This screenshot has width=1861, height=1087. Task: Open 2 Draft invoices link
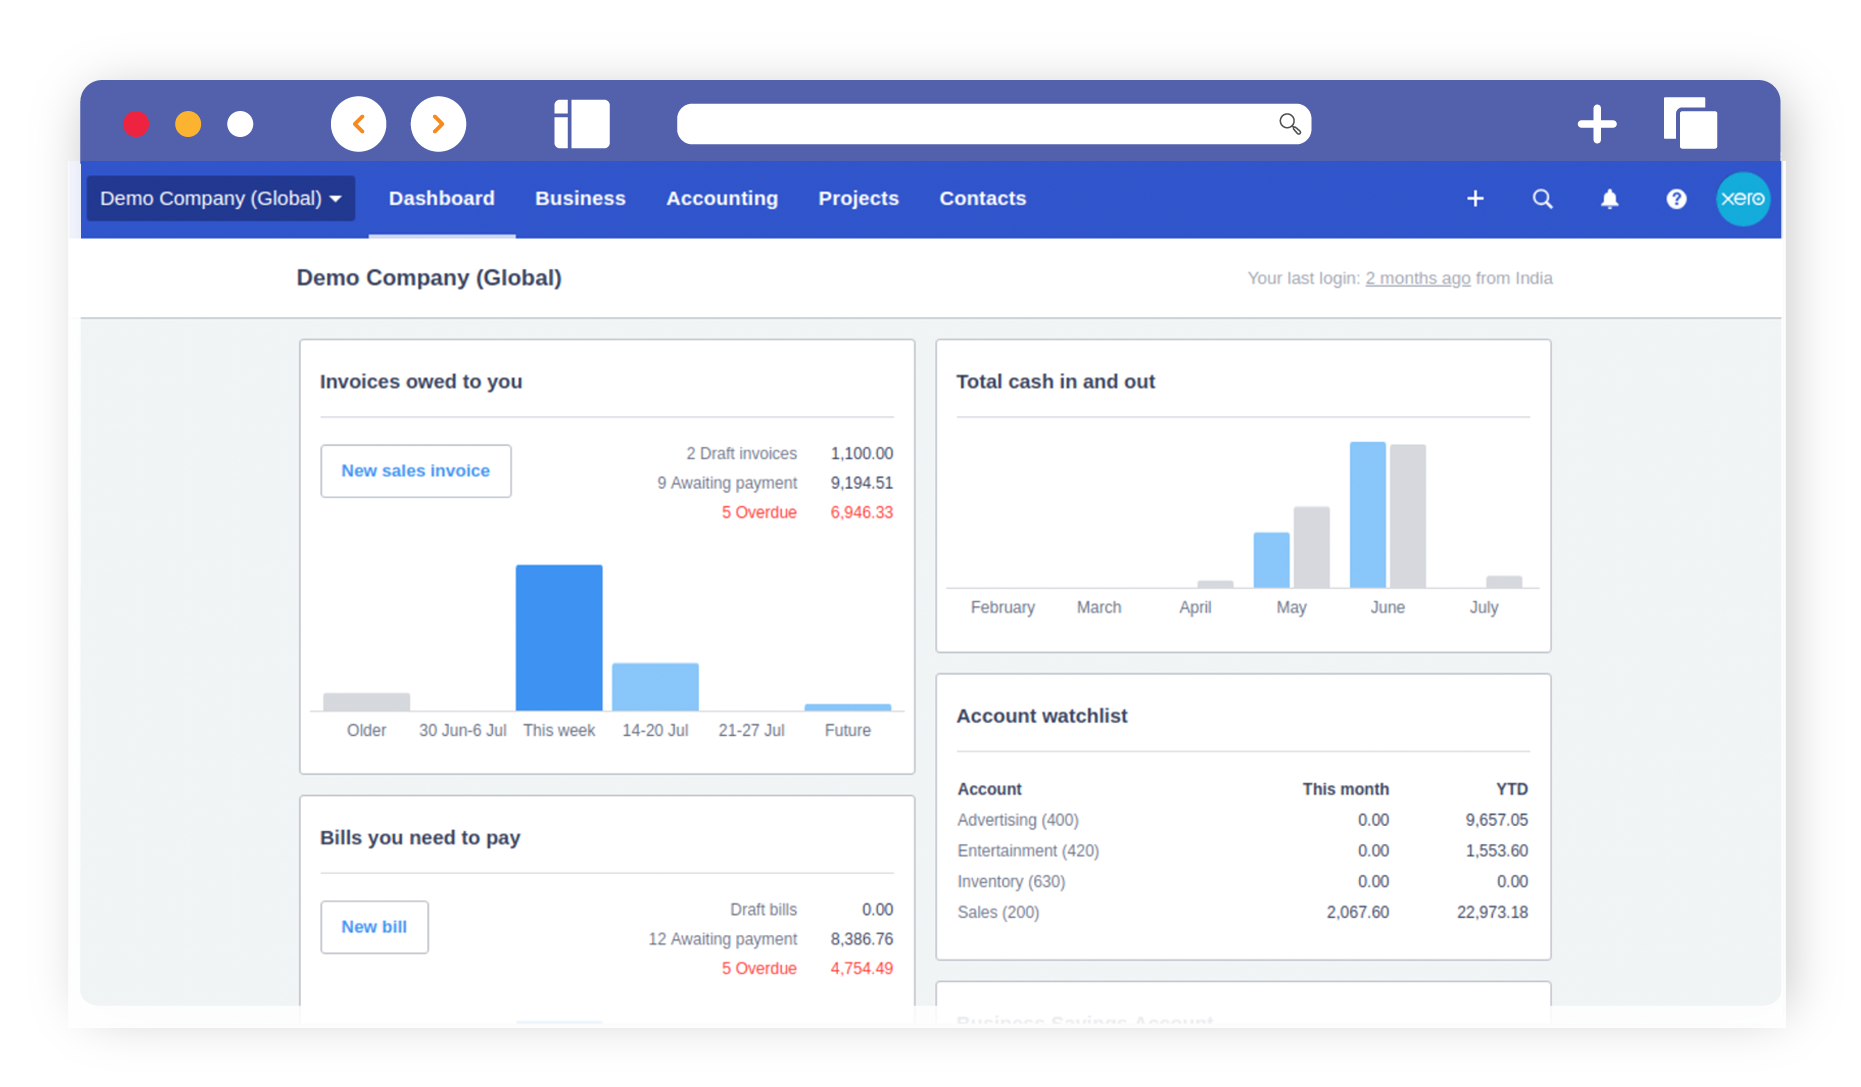pos(741,453)
